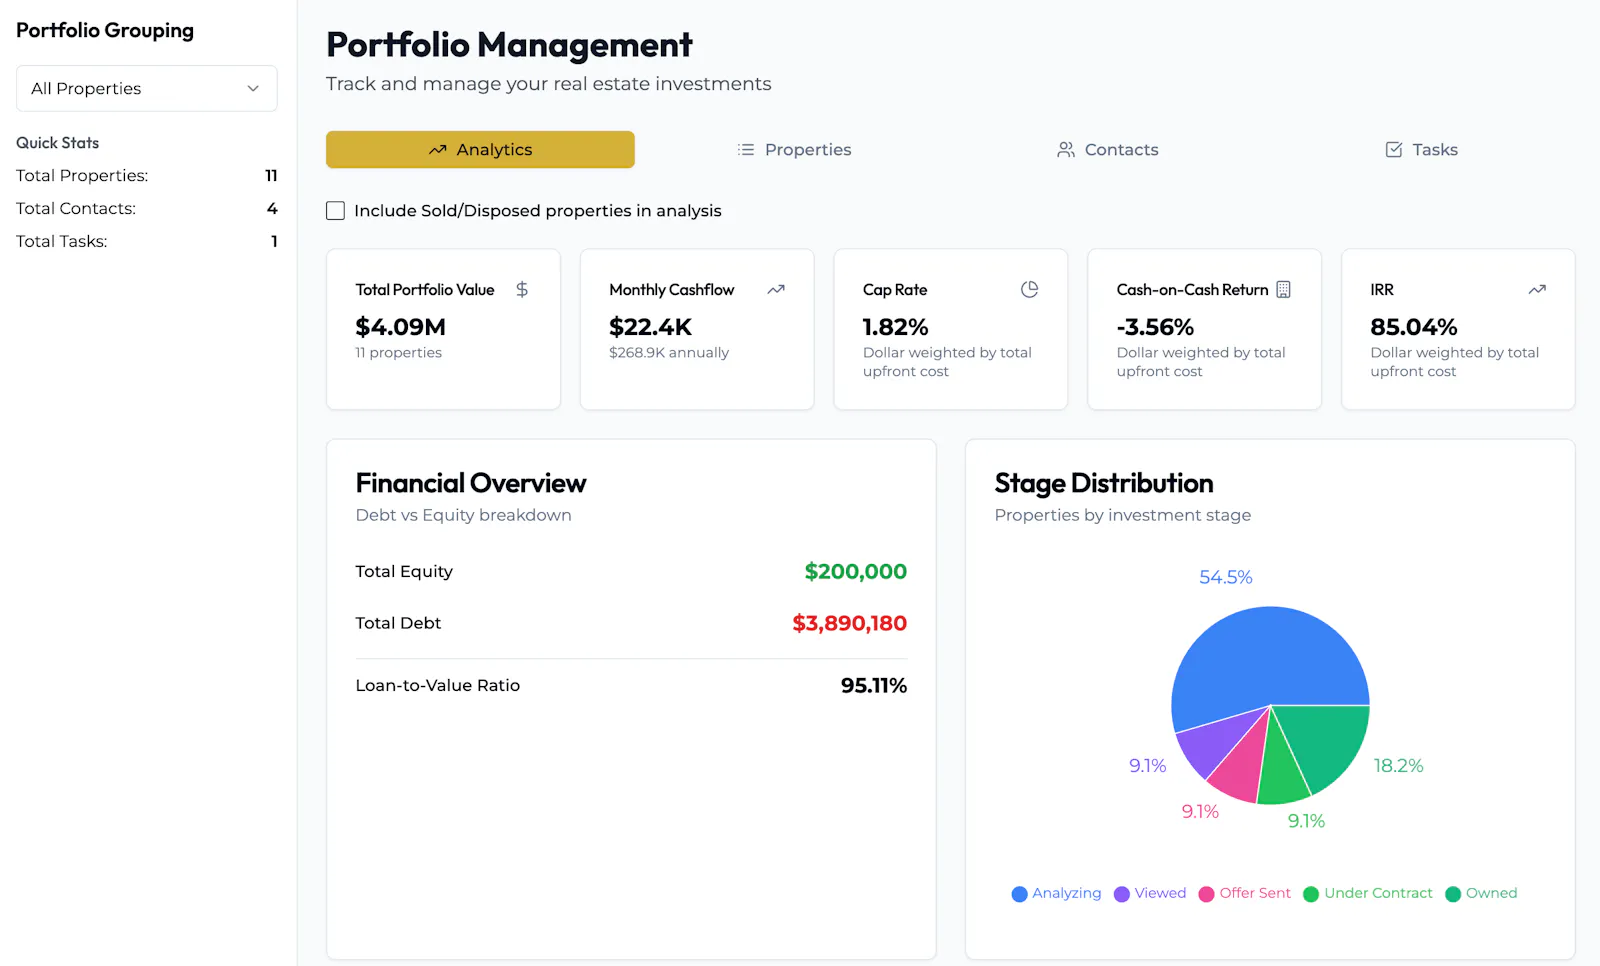
Task: Click the Portfolio Grouping sidebar heading
Action: coord(105,31)
